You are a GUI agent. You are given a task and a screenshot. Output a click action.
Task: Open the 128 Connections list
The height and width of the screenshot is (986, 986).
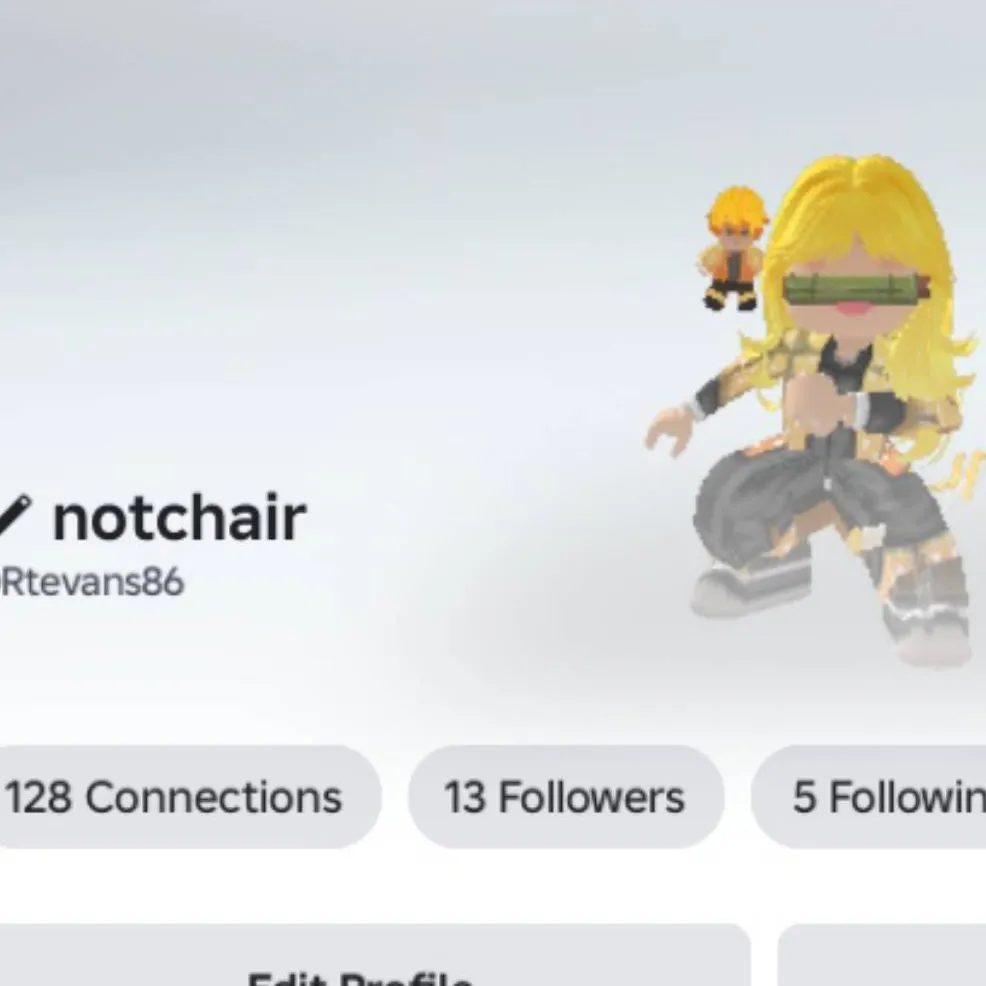[186, 797]
